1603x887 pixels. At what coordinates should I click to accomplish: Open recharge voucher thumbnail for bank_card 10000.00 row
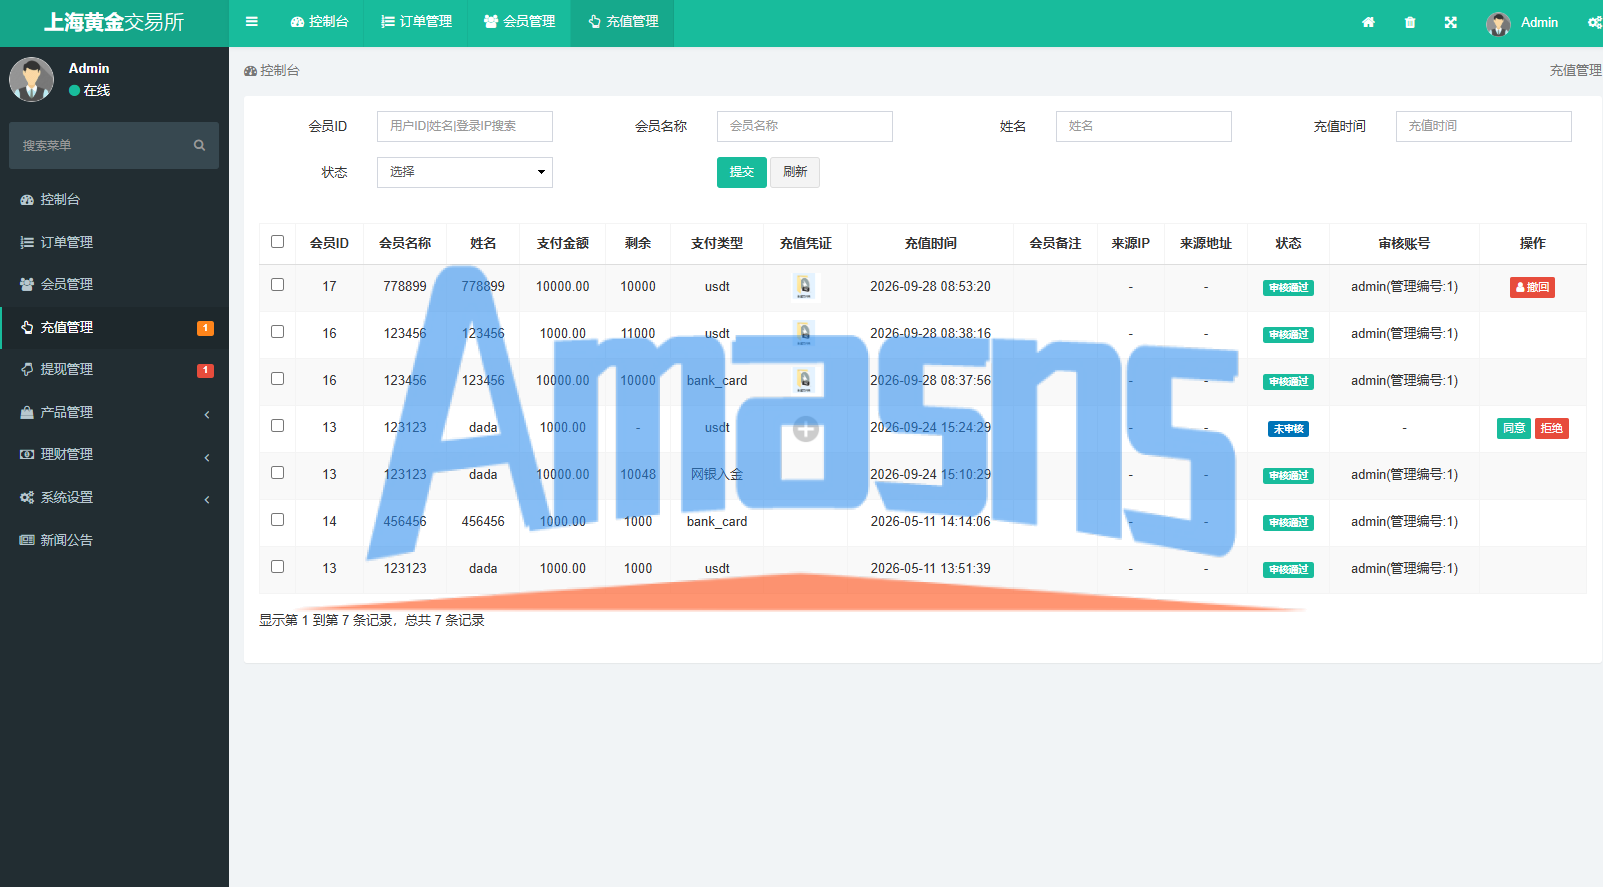click(805, 380)
